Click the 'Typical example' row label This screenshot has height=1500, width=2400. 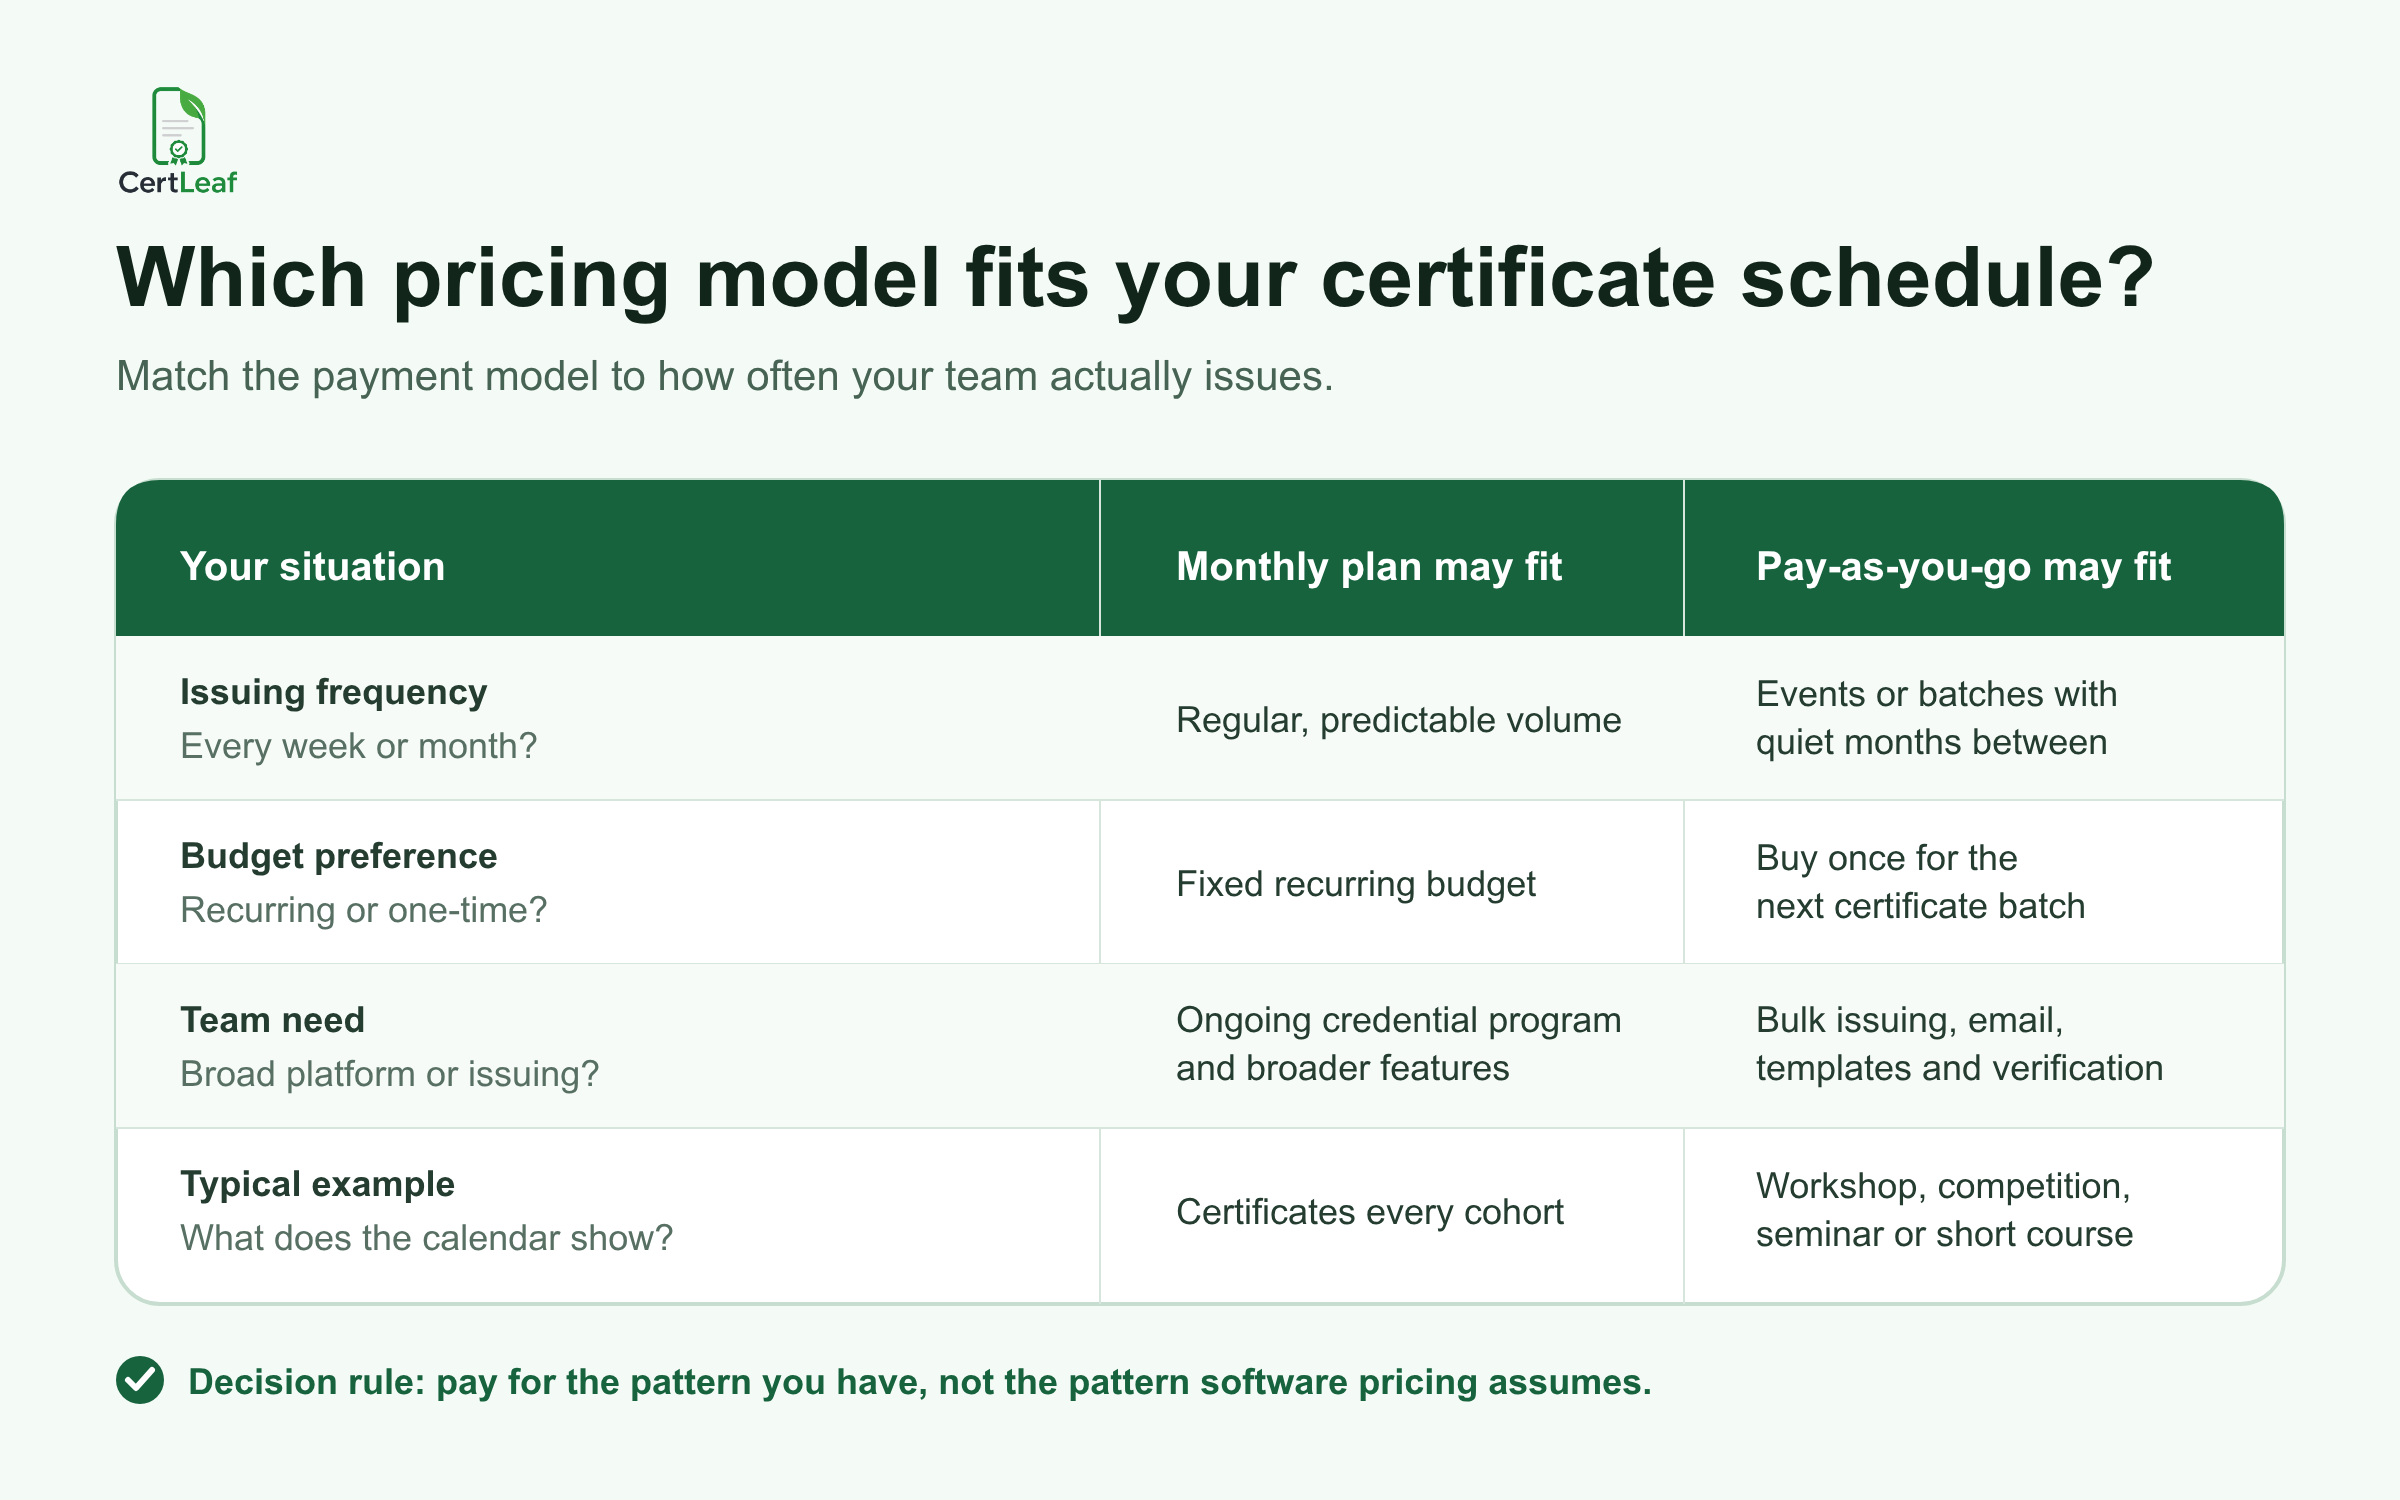click(318, 1184)
